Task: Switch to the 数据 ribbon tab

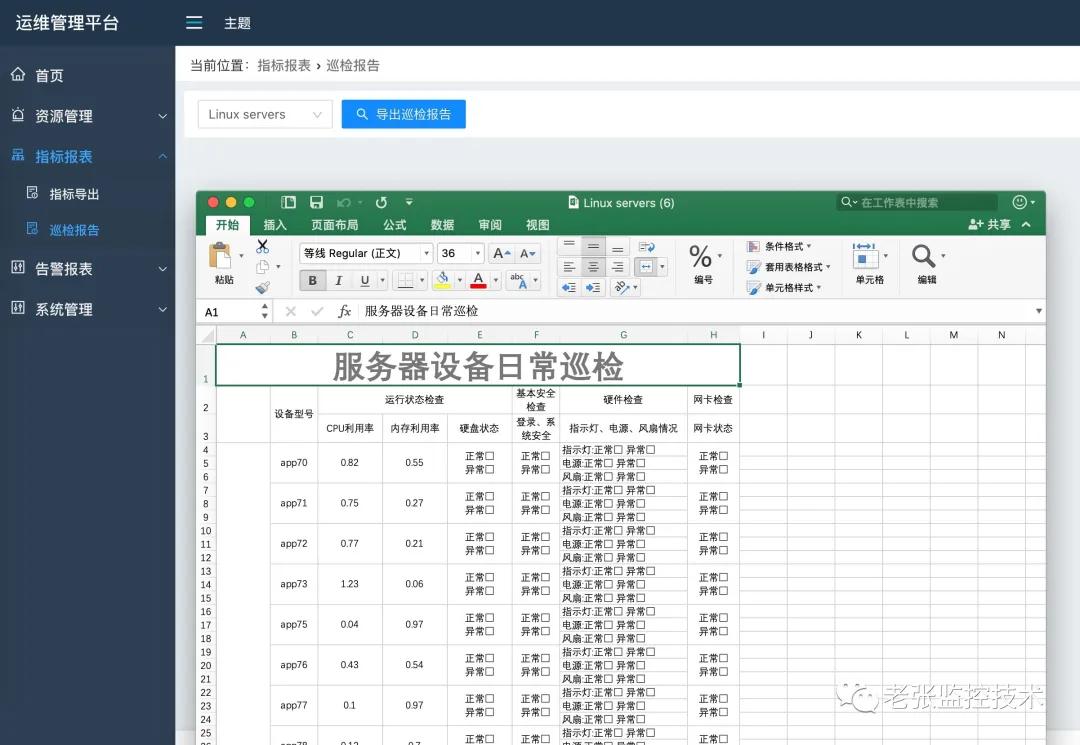Action: click(442, 225)
